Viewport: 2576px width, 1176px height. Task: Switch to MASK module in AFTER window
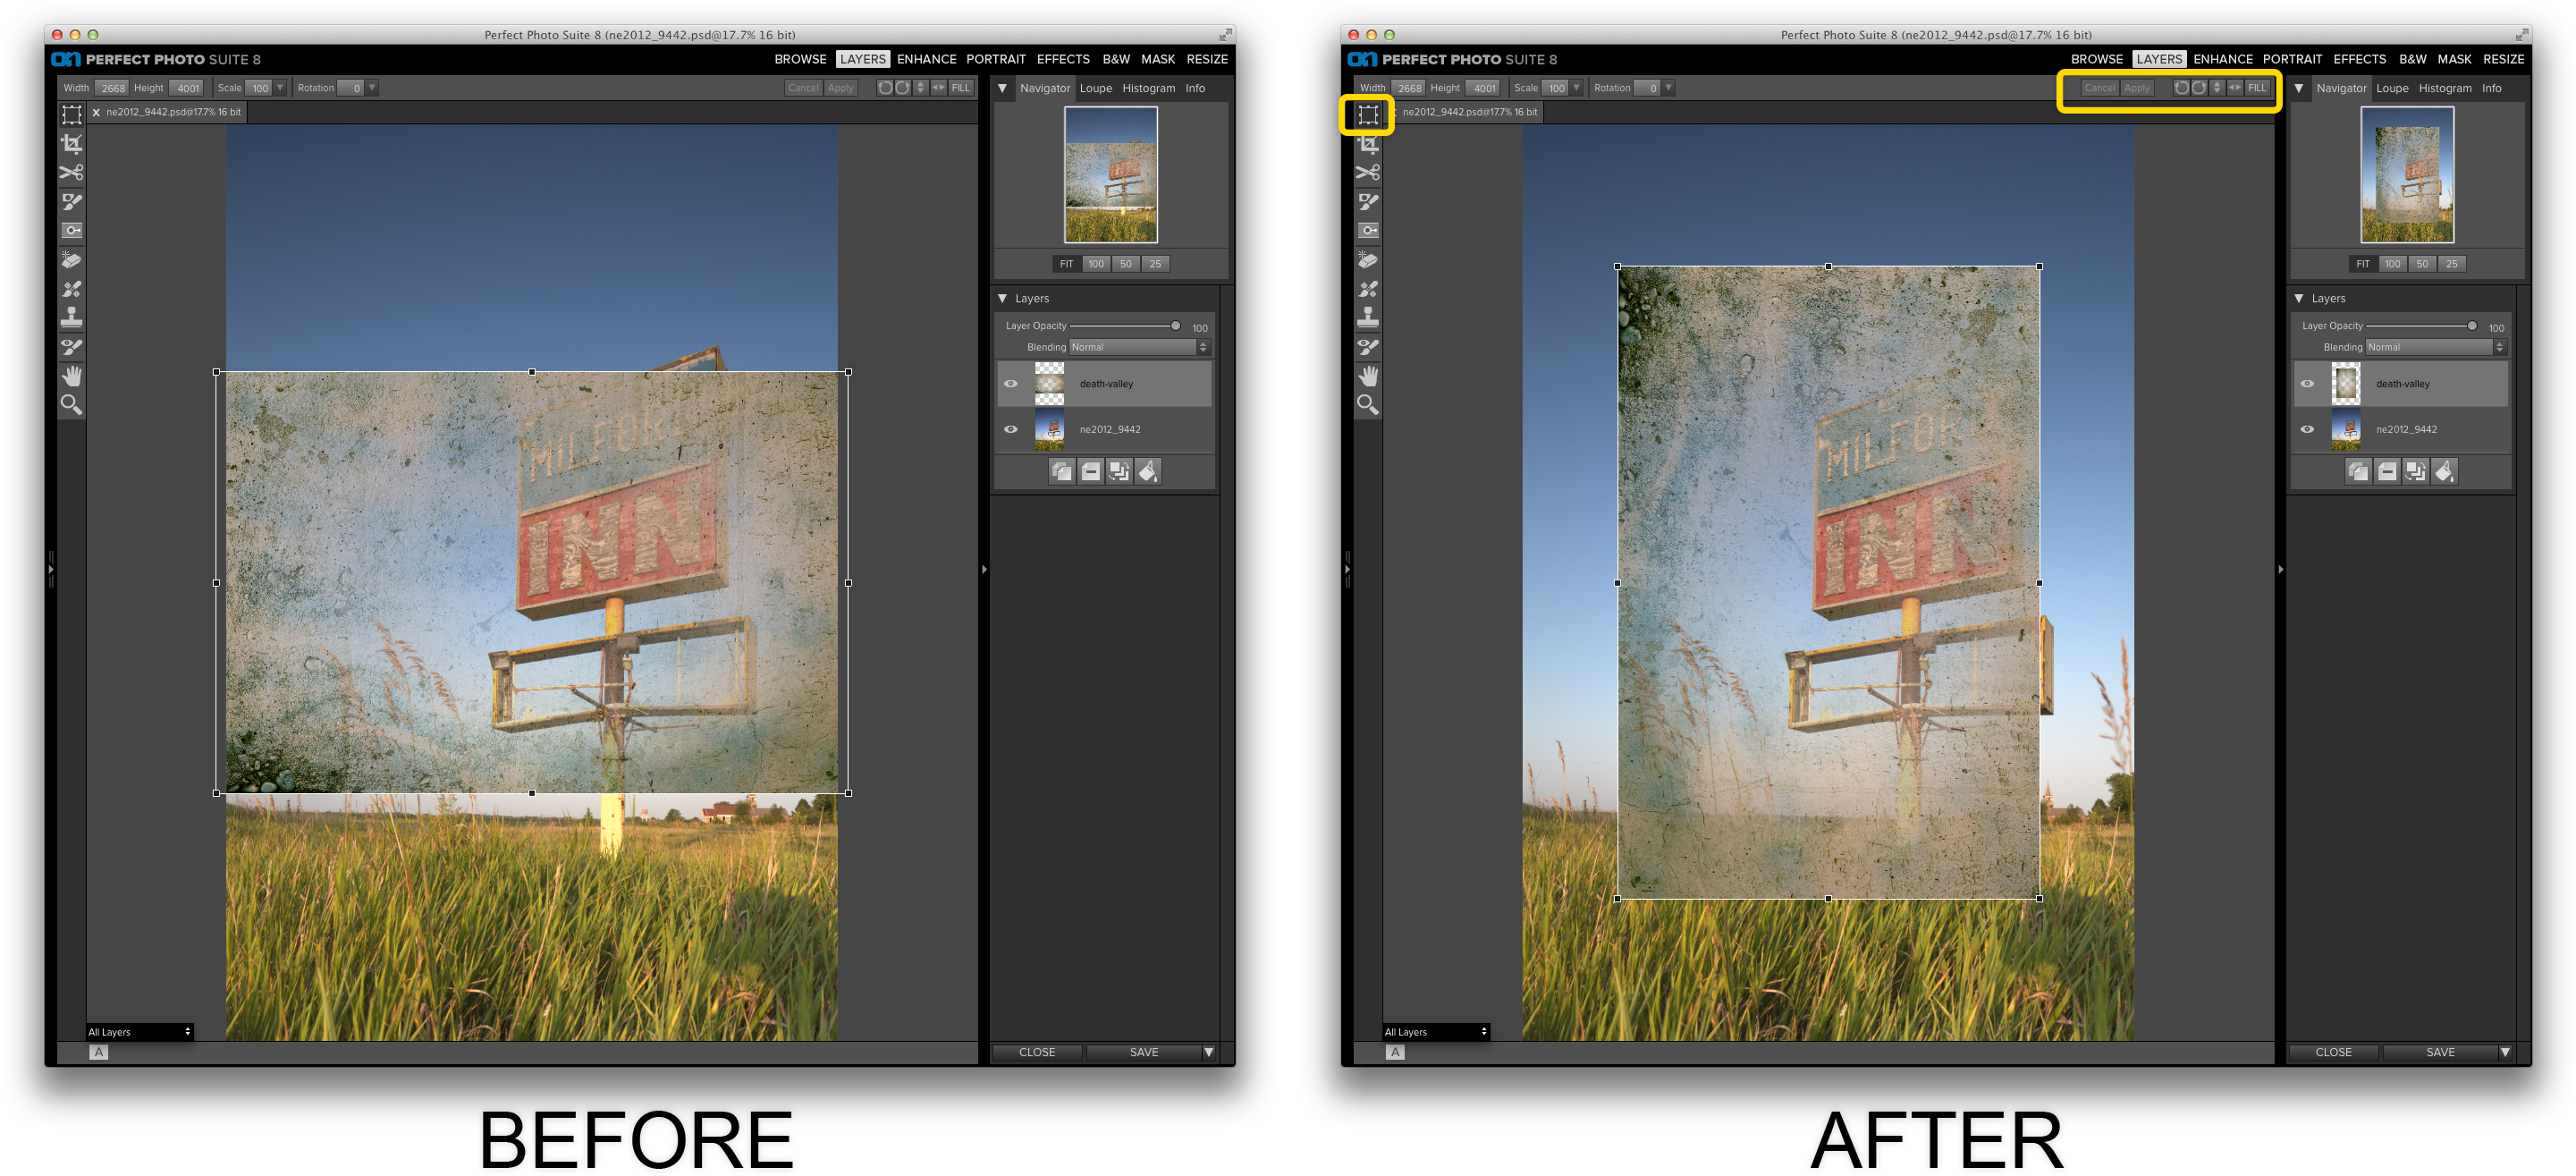pos(2454,59)
